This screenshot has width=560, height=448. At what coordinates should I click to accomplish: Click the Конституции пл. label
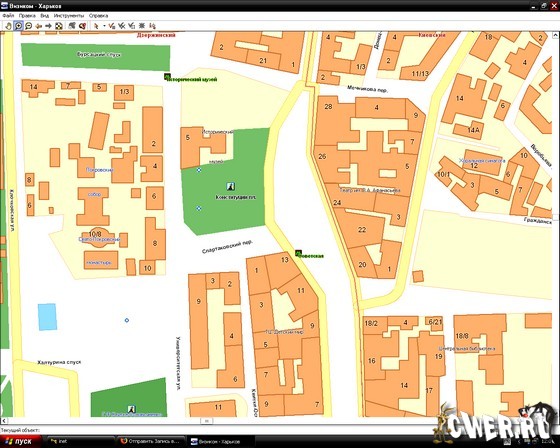(x=236, y=197)
